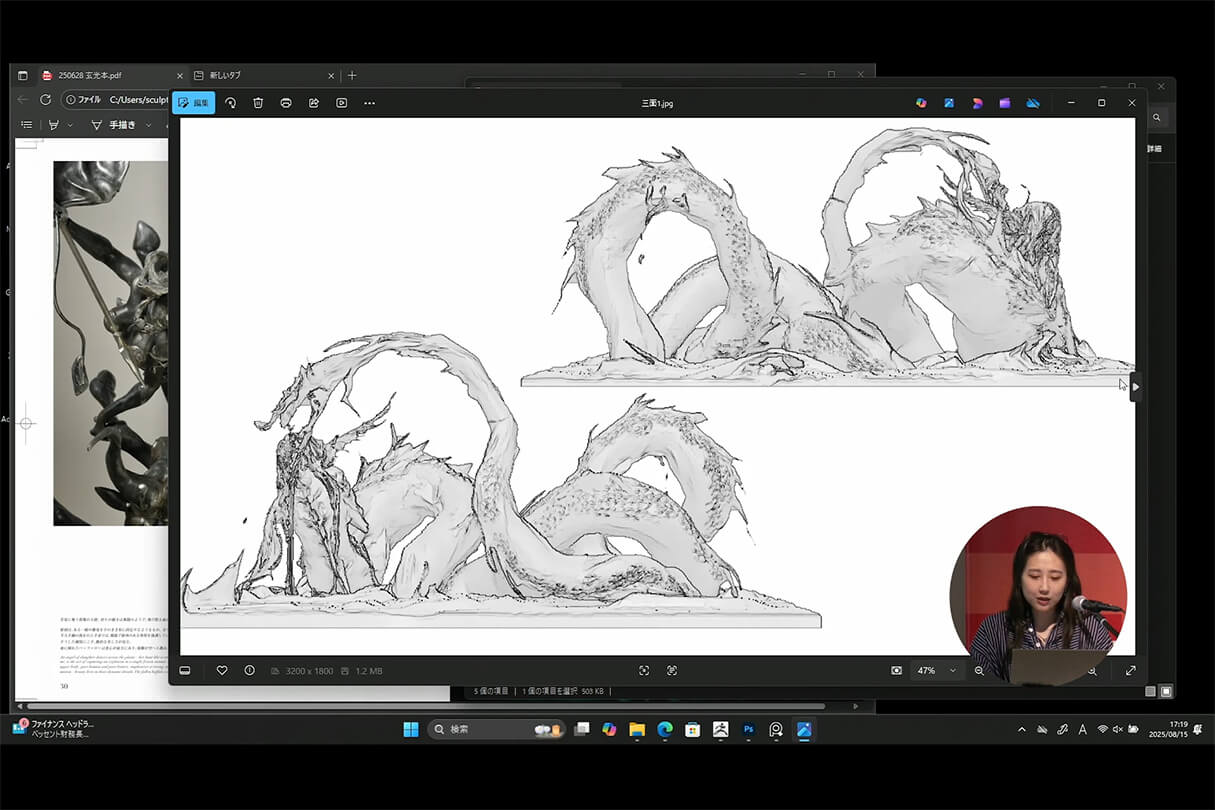The height and width of the screenshot is (810, 1215).
Task: Enter full screen with the expand arrows icon
Action: pyautogui.click(x=1131, y=670)
